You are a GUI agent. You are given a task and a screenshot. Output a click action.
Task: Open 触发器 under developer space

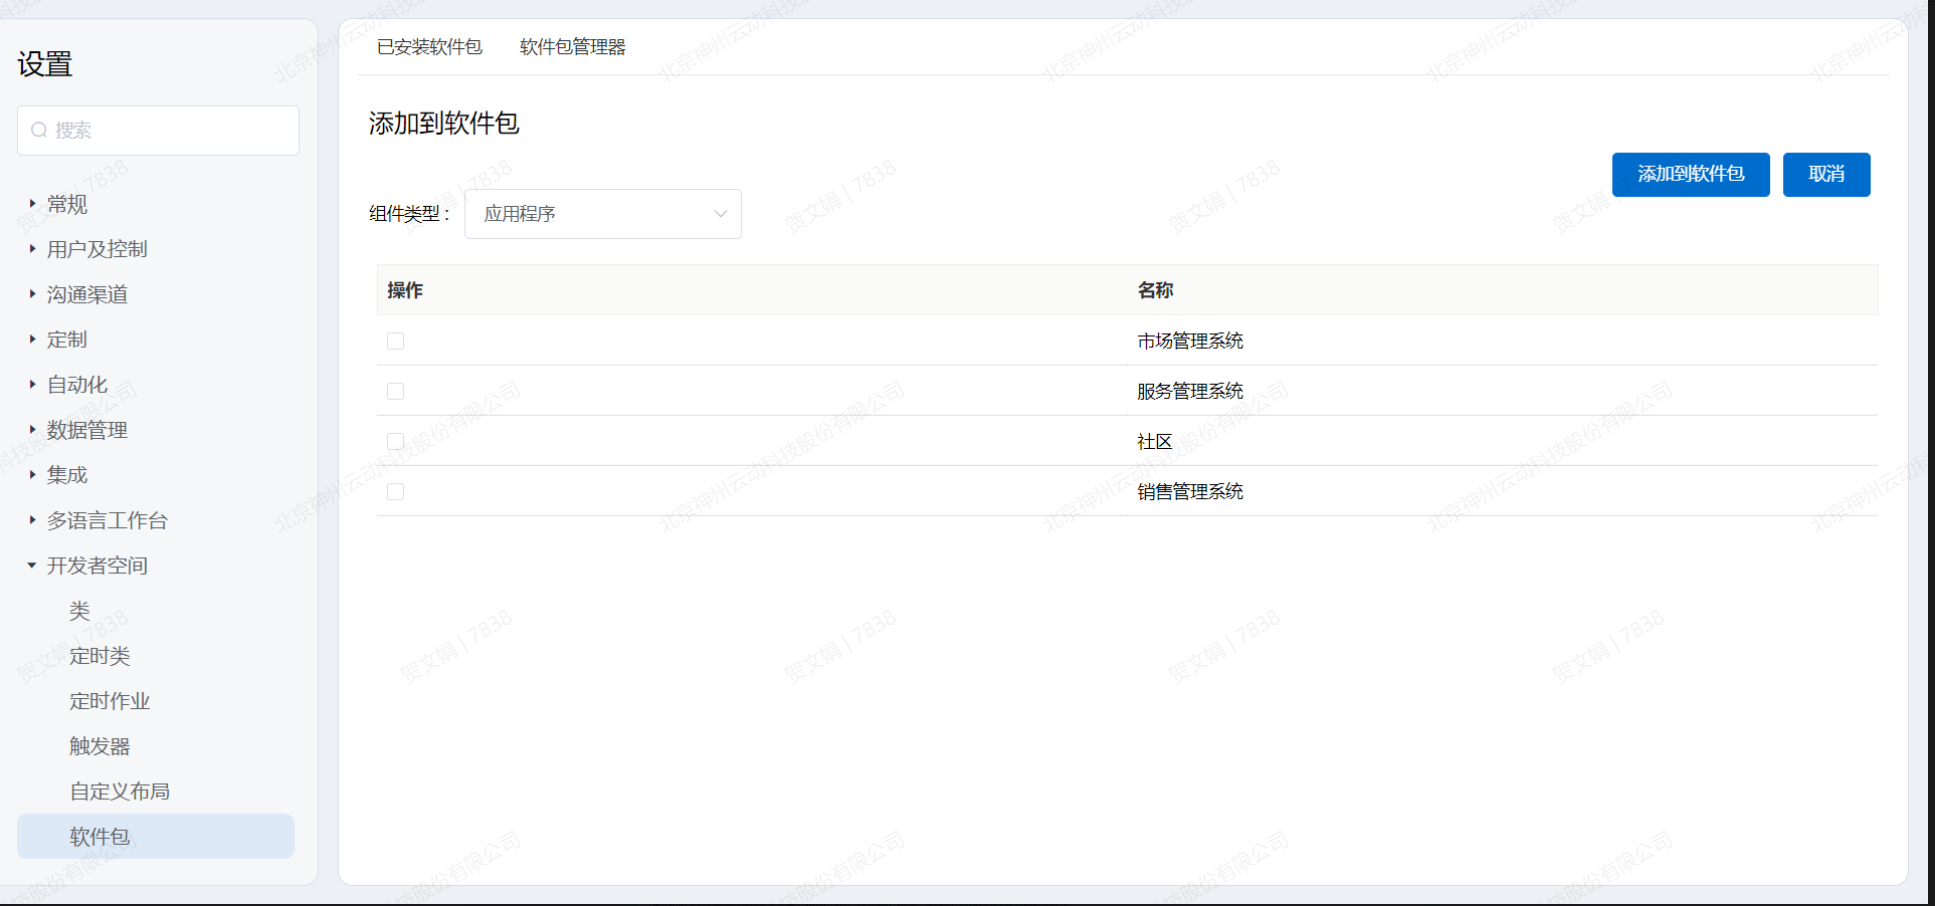pos(100,746)
